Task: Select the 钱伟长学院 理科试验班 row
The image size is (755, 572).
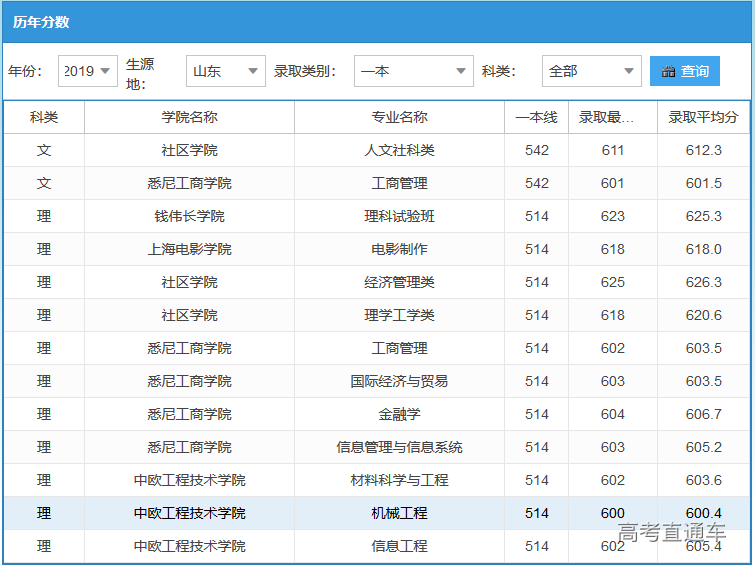Action: (399, 216)
